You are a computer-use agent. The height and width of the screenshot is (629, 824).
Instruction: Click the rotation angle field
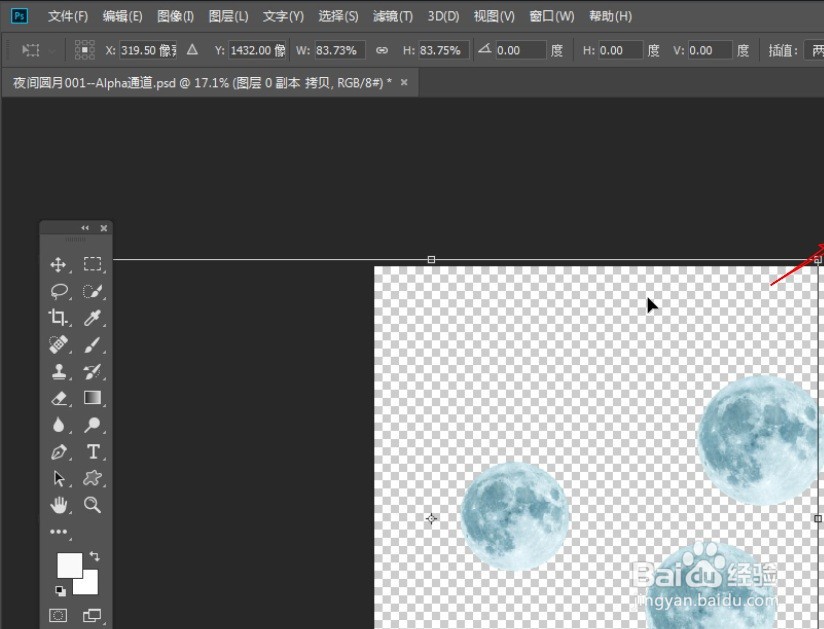(521, 50)
